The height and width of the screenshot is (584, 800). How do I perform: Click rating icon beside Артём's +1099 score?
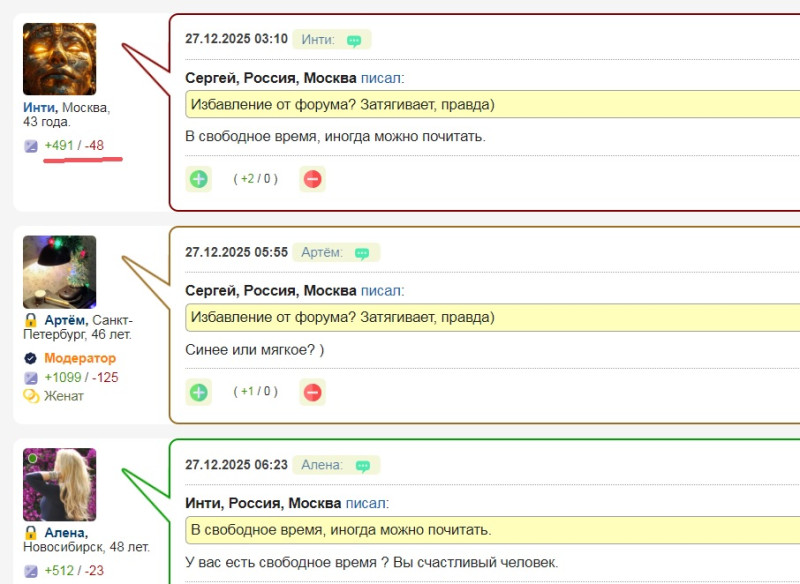click(x=31, y=377)
